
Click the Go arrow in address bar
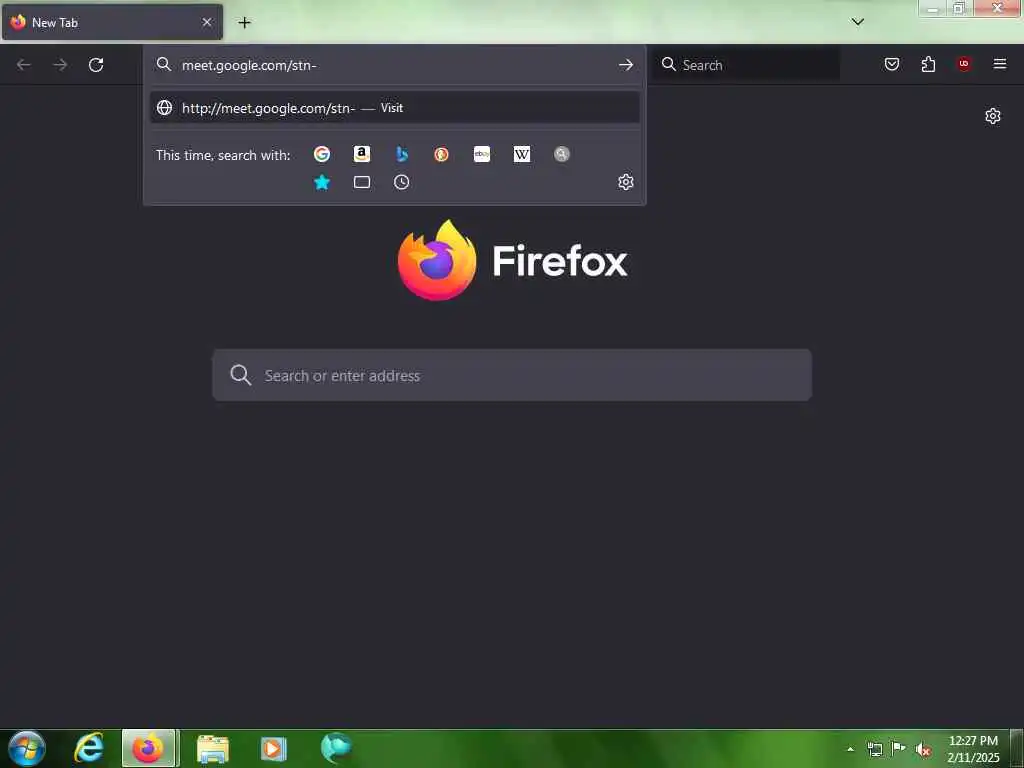(x=626, y=65)
